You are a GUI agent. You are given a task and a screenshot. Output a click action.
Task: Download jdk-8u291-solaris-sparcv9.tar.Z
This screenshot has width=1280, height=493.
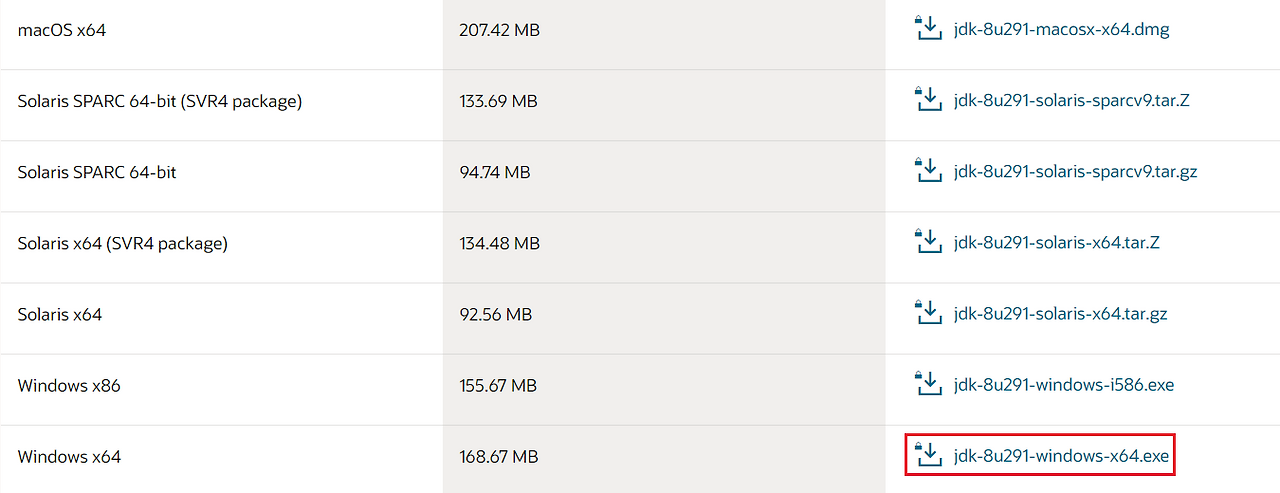click(1071, 100)
